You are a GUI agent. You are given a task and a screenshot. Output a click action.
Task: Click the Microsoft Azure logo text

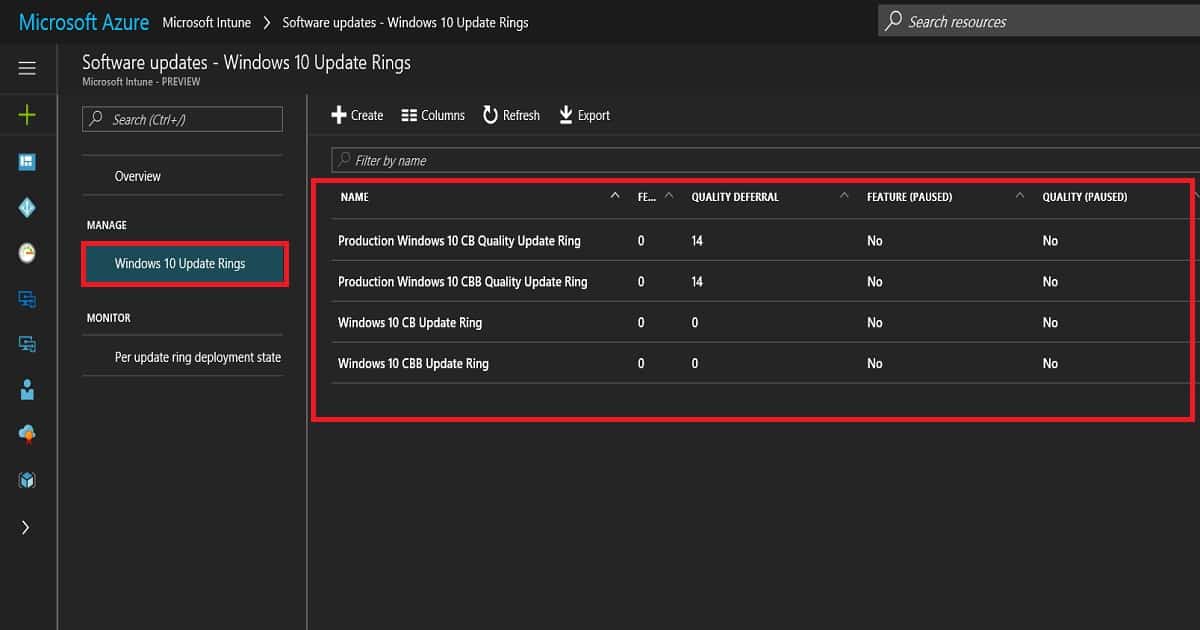pos(84,22)
